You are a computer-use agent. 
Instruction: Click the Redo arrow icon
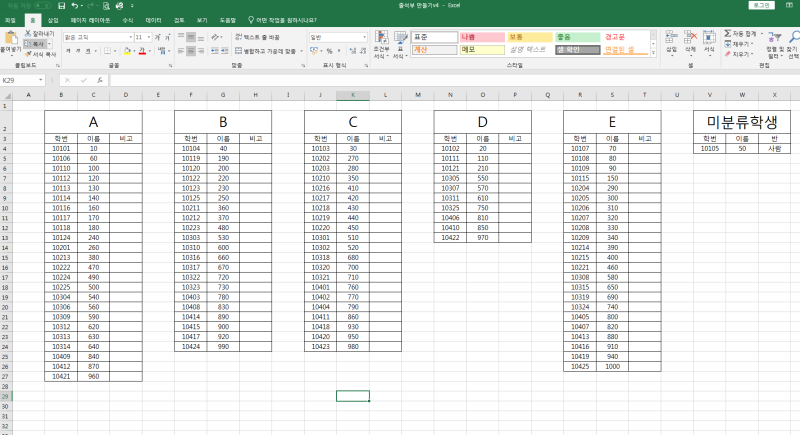90,6
